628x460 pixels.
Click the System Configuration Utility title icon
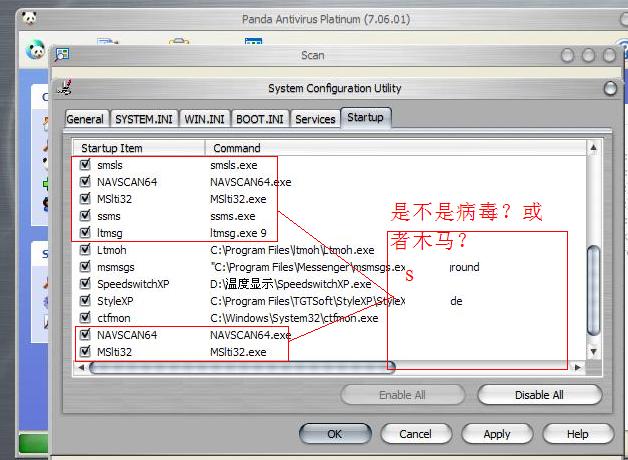64,87
